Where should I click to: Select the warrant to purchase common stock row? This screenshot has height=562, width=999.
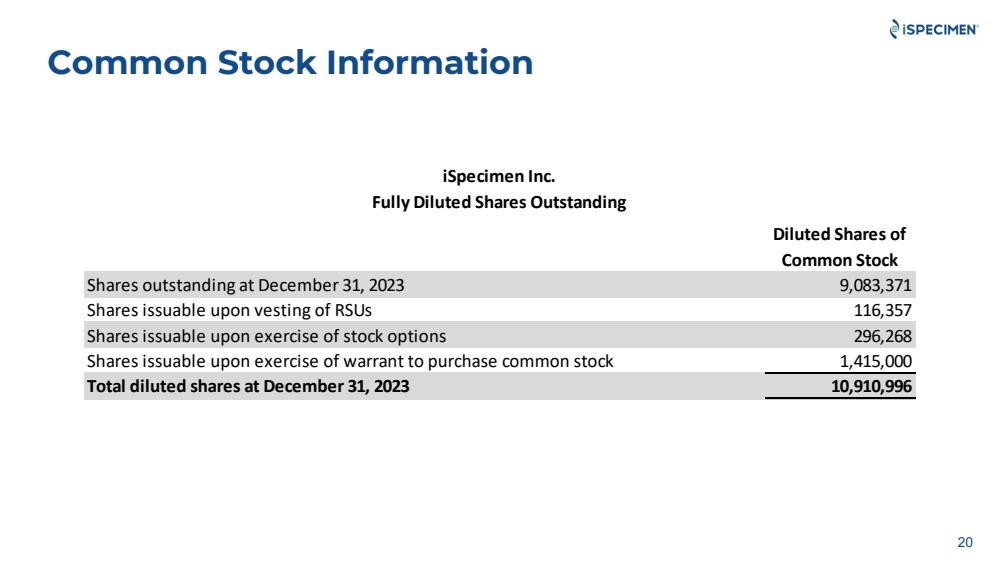coord(500,361)
